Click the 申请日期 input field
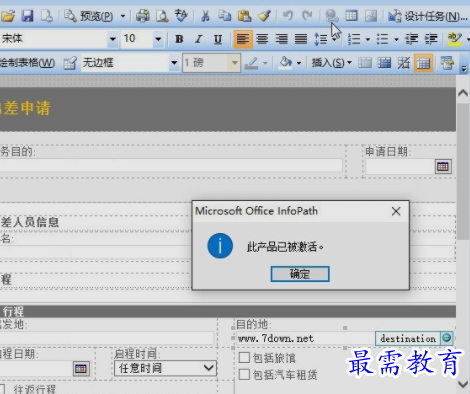 (x=400, y=166)
